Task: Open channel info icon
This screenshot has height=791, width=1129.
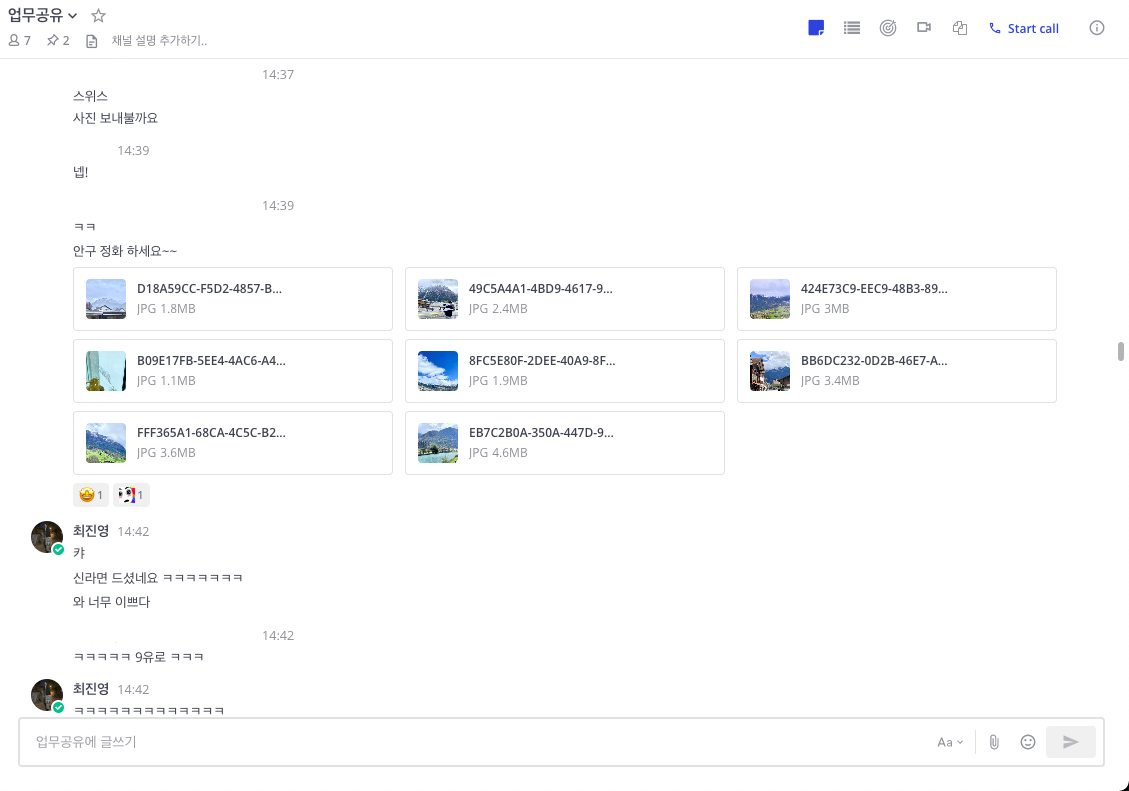Action: [x=1097, y=28]
